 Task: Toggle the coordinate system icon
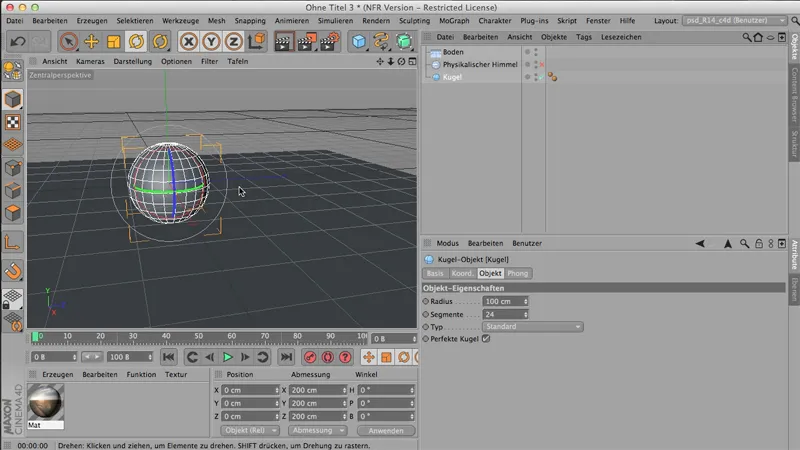tap(257, 41)
